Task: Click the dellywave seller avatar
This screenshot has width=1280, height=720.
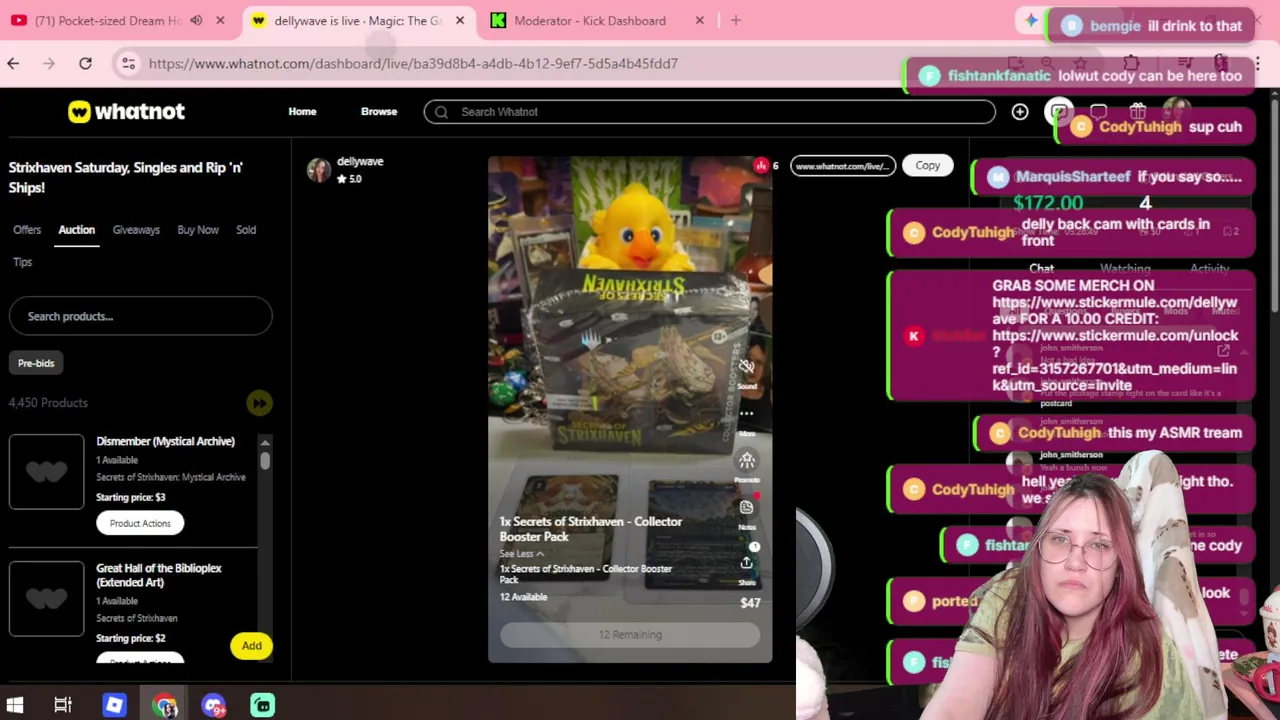Action: coord(319,170)
